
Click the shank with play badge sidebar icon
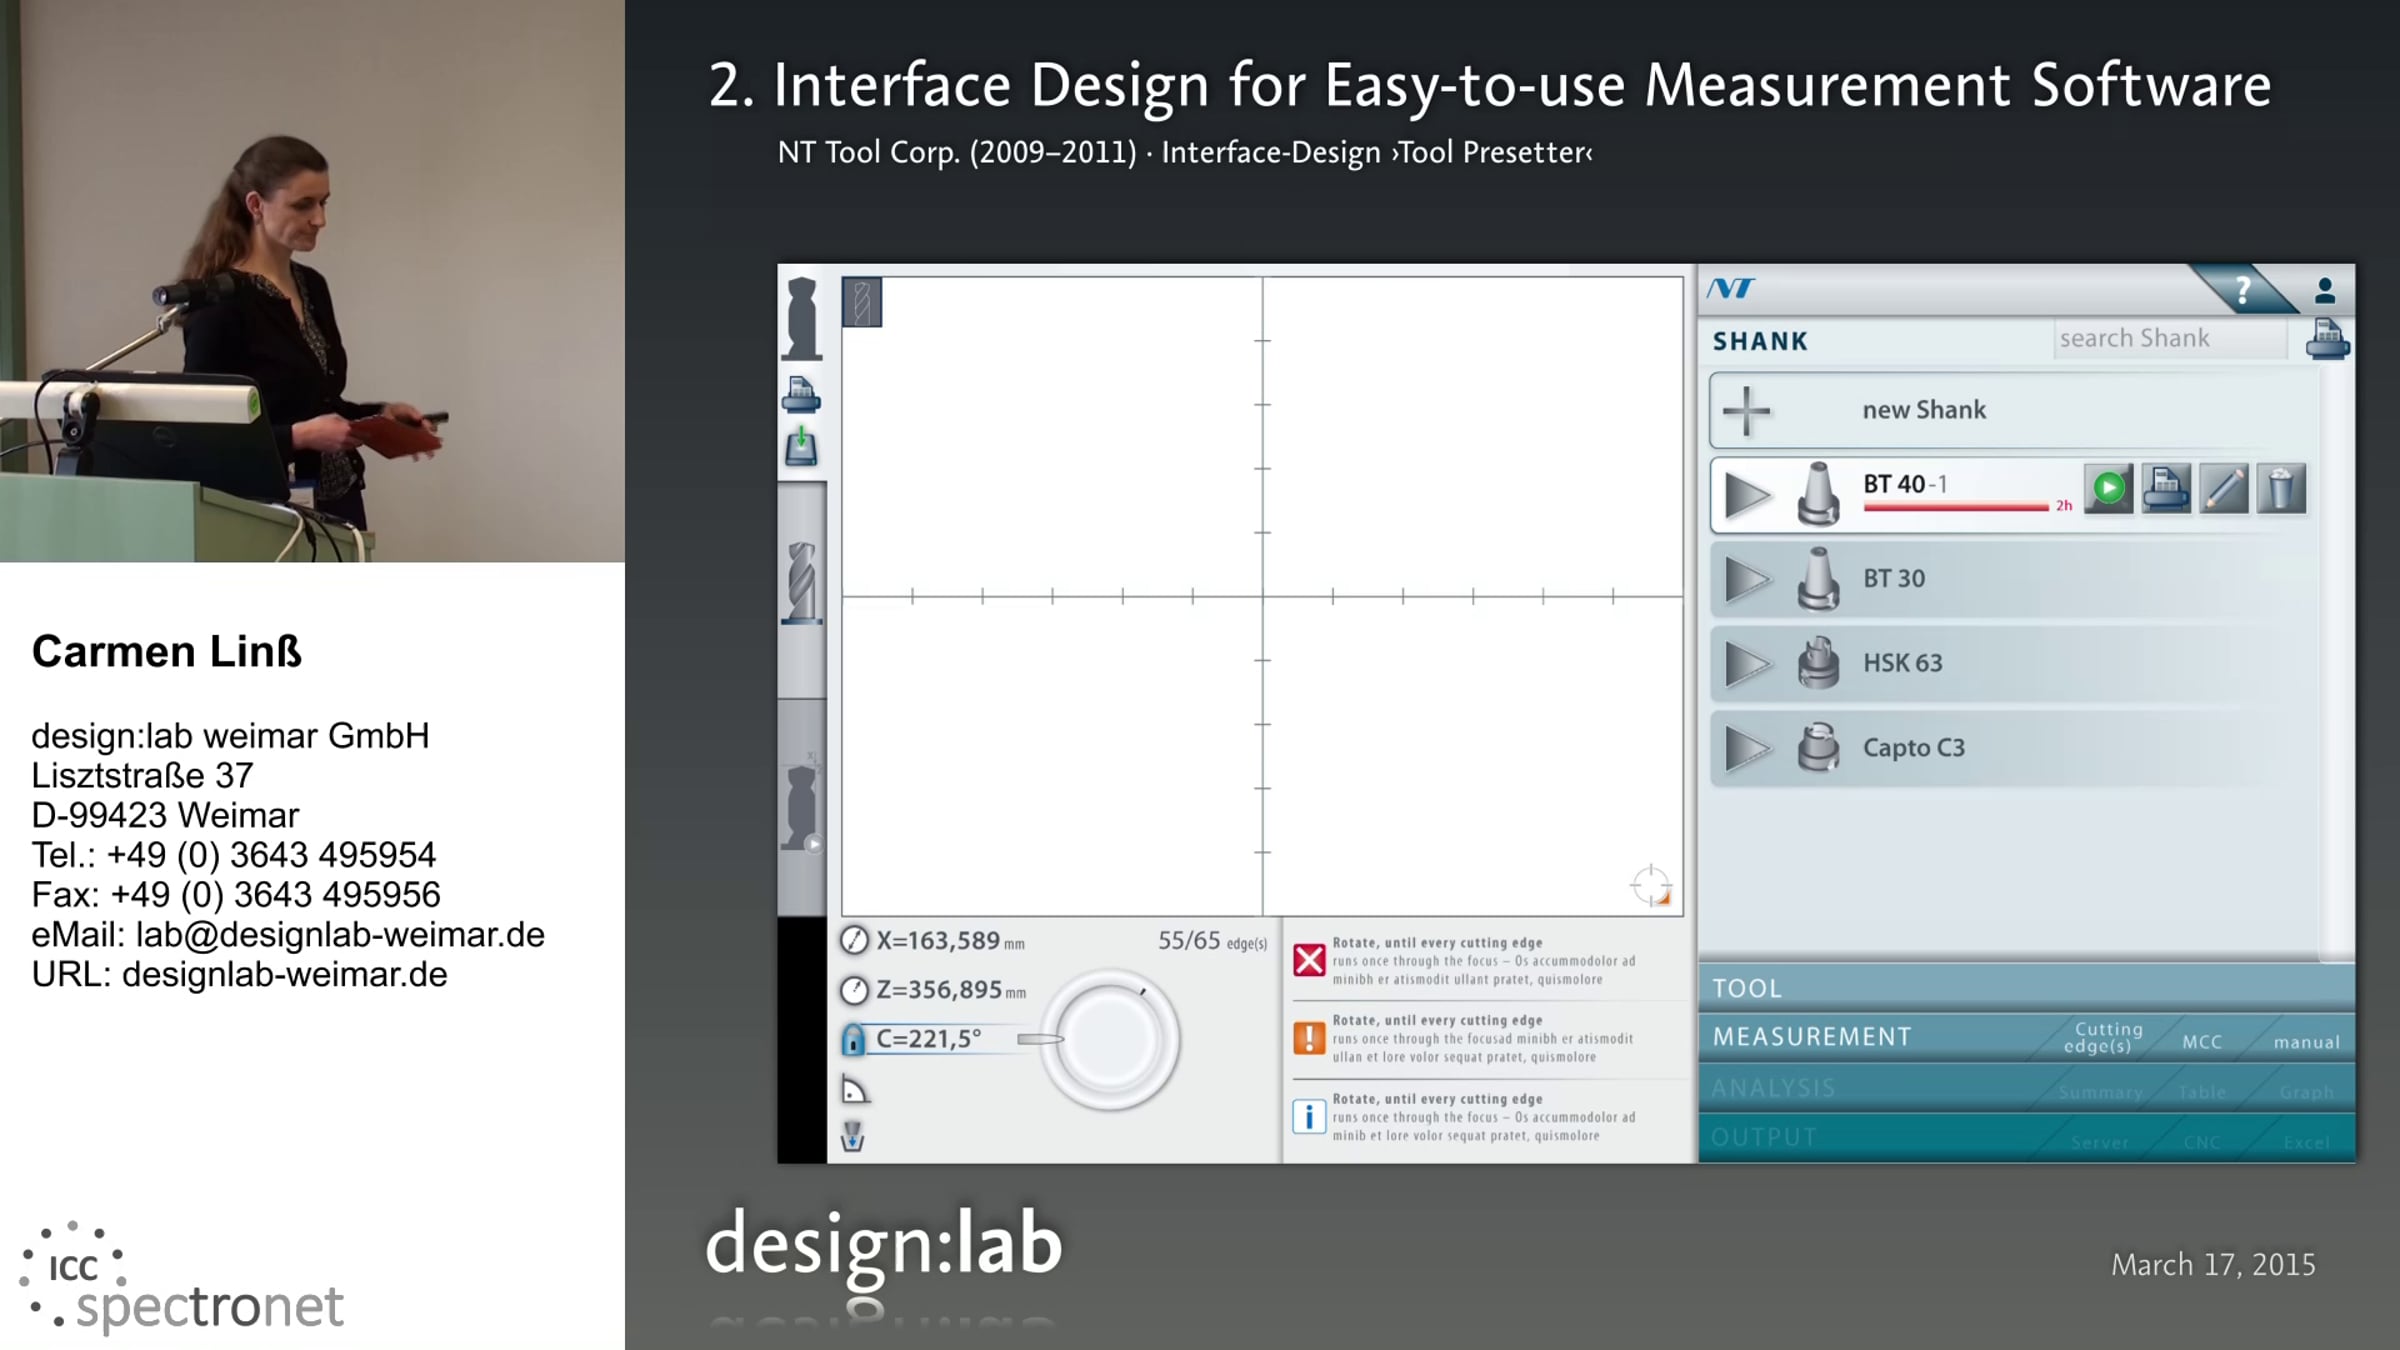click(x=802, y=808)
